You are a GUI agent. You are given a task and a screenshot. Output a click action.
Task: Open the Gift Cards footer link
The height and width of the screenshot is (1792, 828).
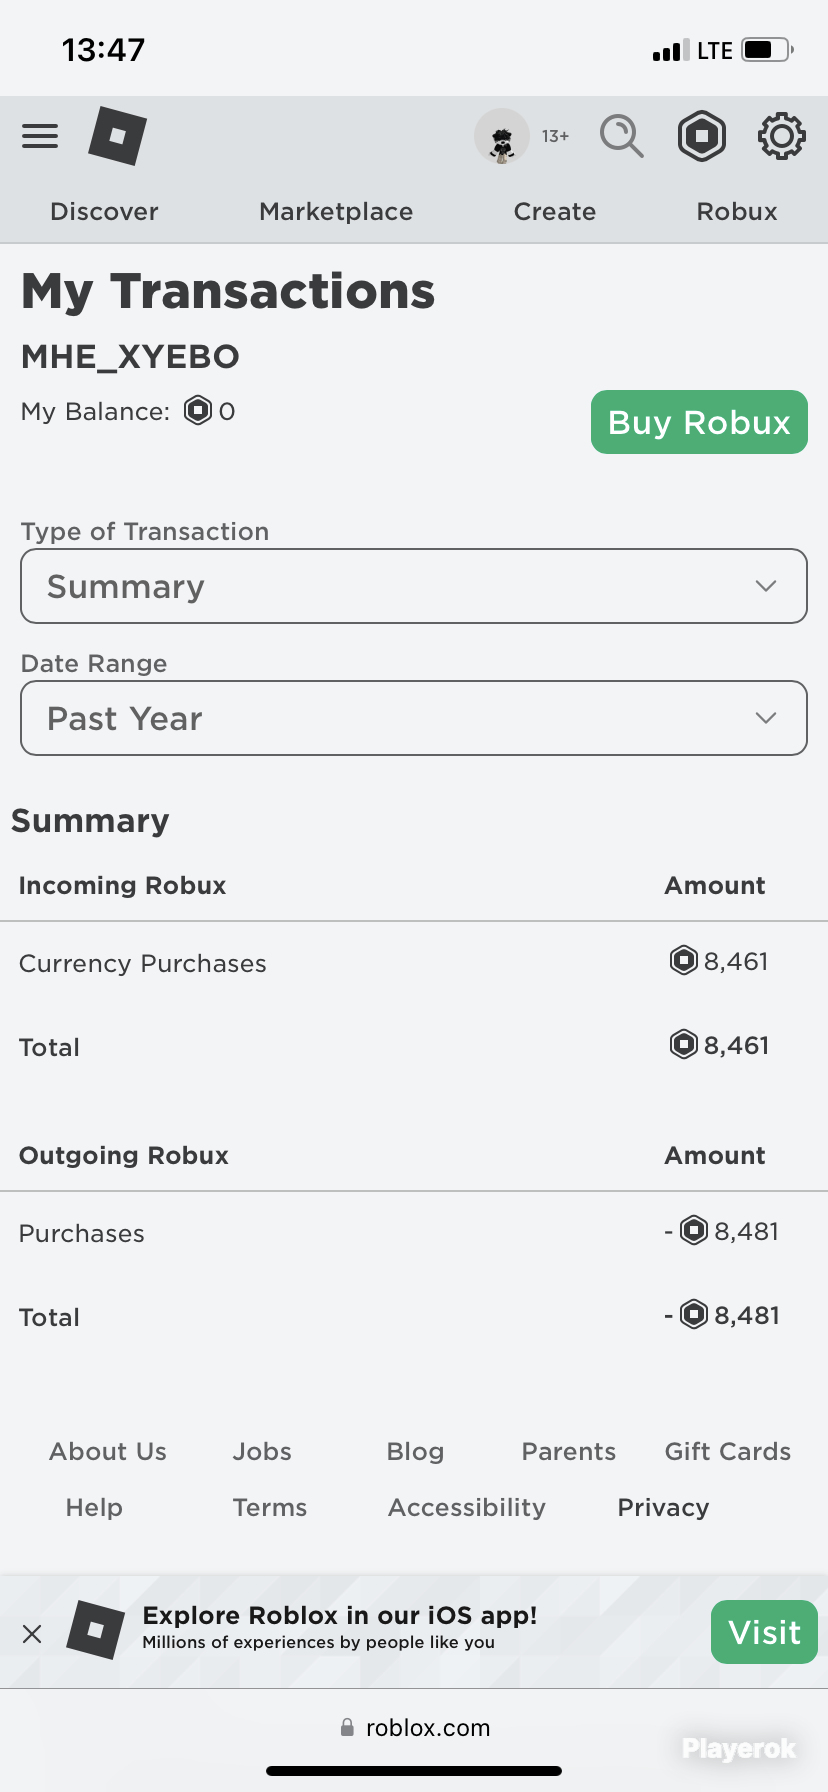[728, 1451]
